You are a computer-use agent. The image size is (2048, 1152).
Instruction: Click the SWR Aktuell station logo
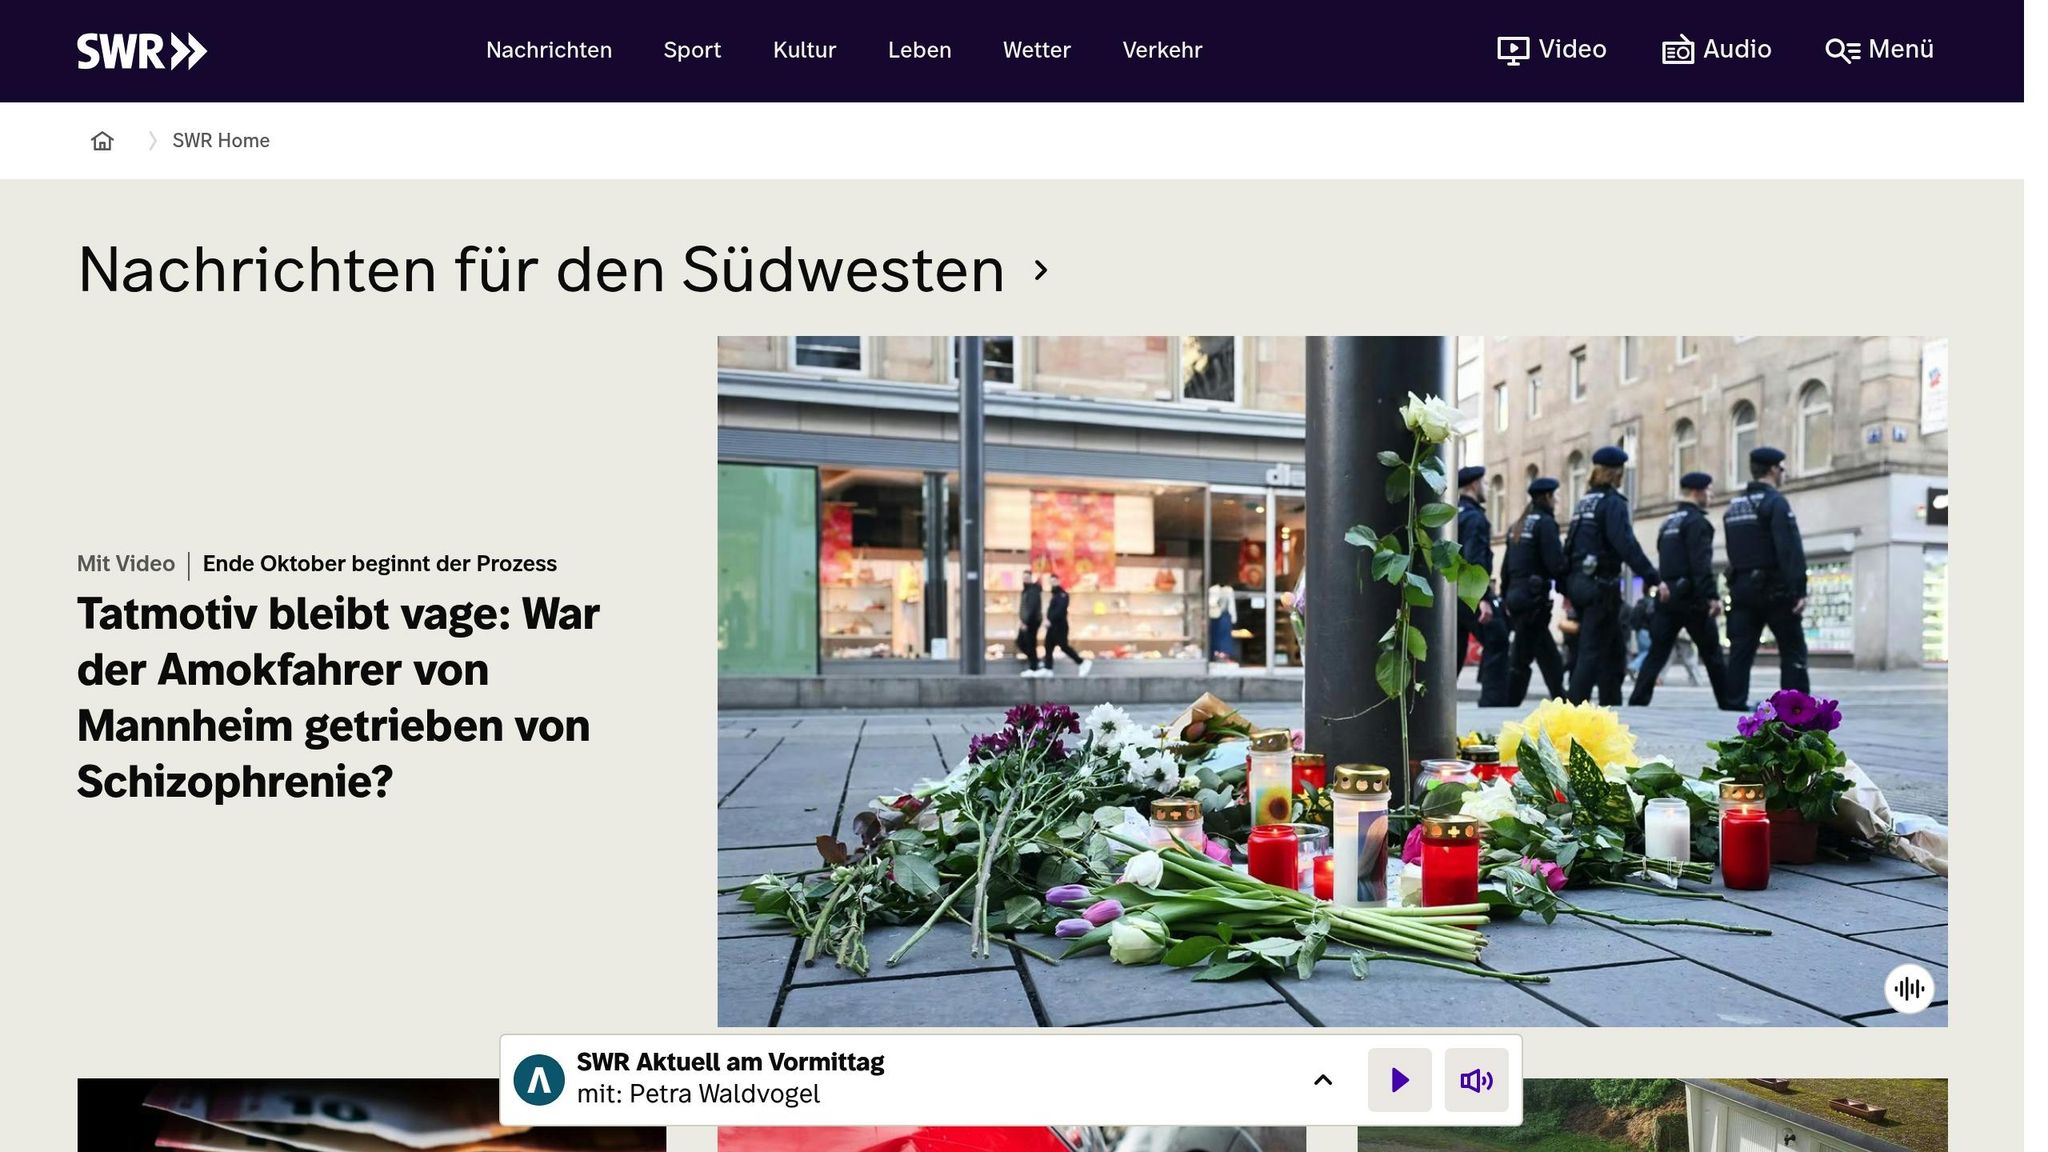pos(539,1080)
